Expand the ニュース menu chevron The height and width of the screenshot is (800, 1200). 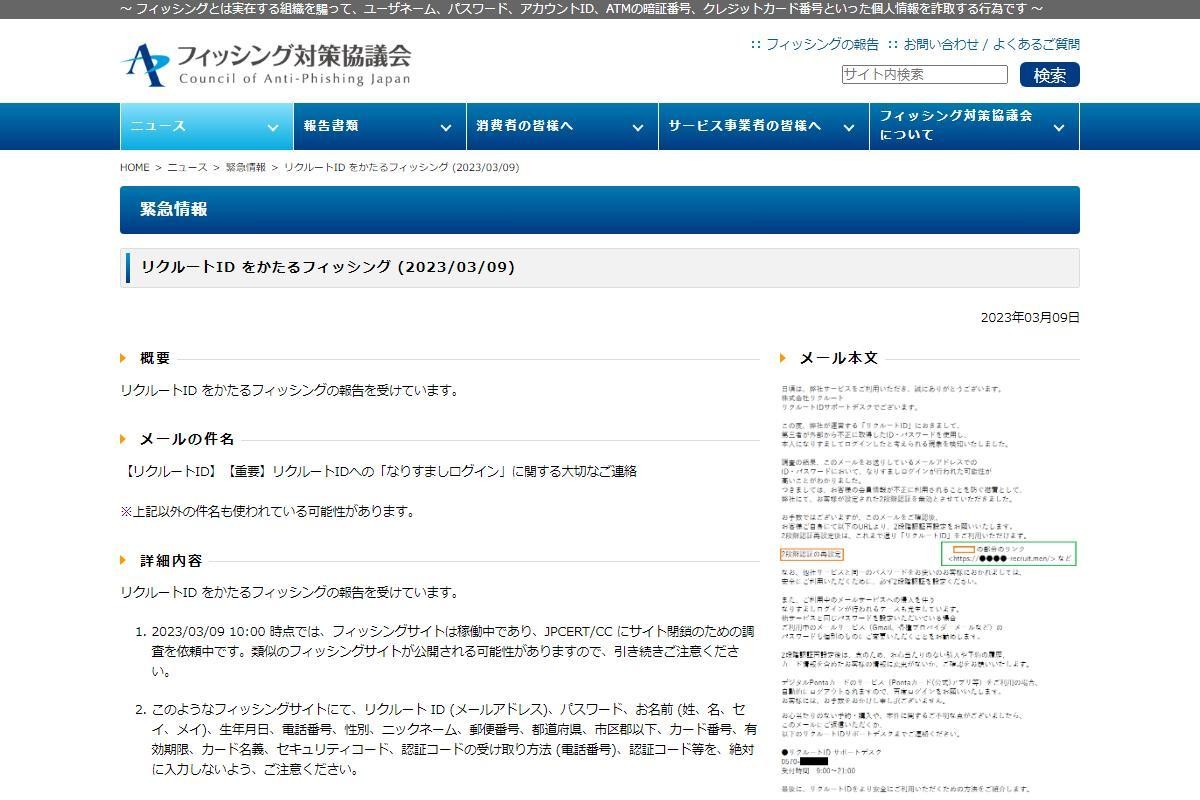pos(272,127)
